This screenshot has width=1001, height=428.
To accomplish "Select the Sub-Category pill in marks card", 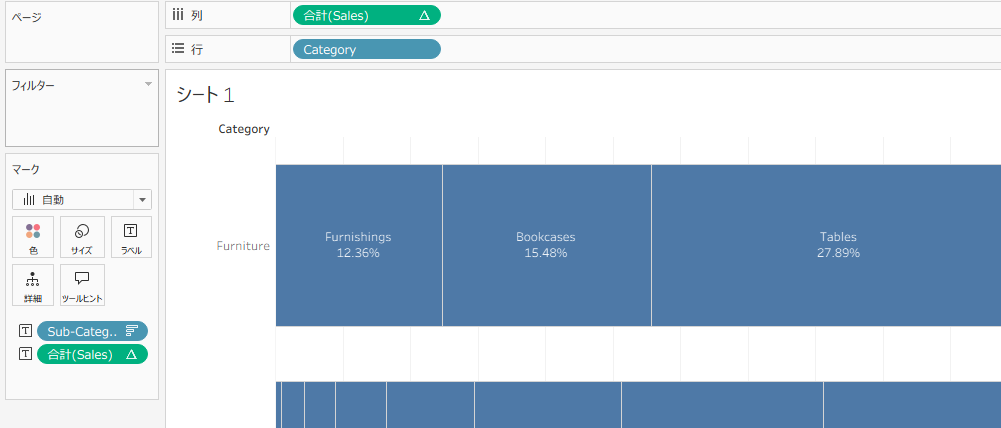I will (93, 331).
